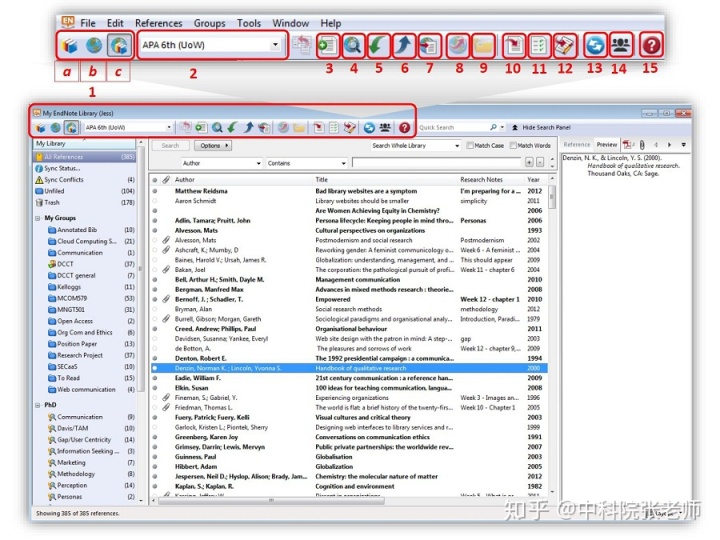Viewport: 720px width, 540px height.
Task: Toggle read status dot for Matthew Reidsma row
Action: (155, 191)
